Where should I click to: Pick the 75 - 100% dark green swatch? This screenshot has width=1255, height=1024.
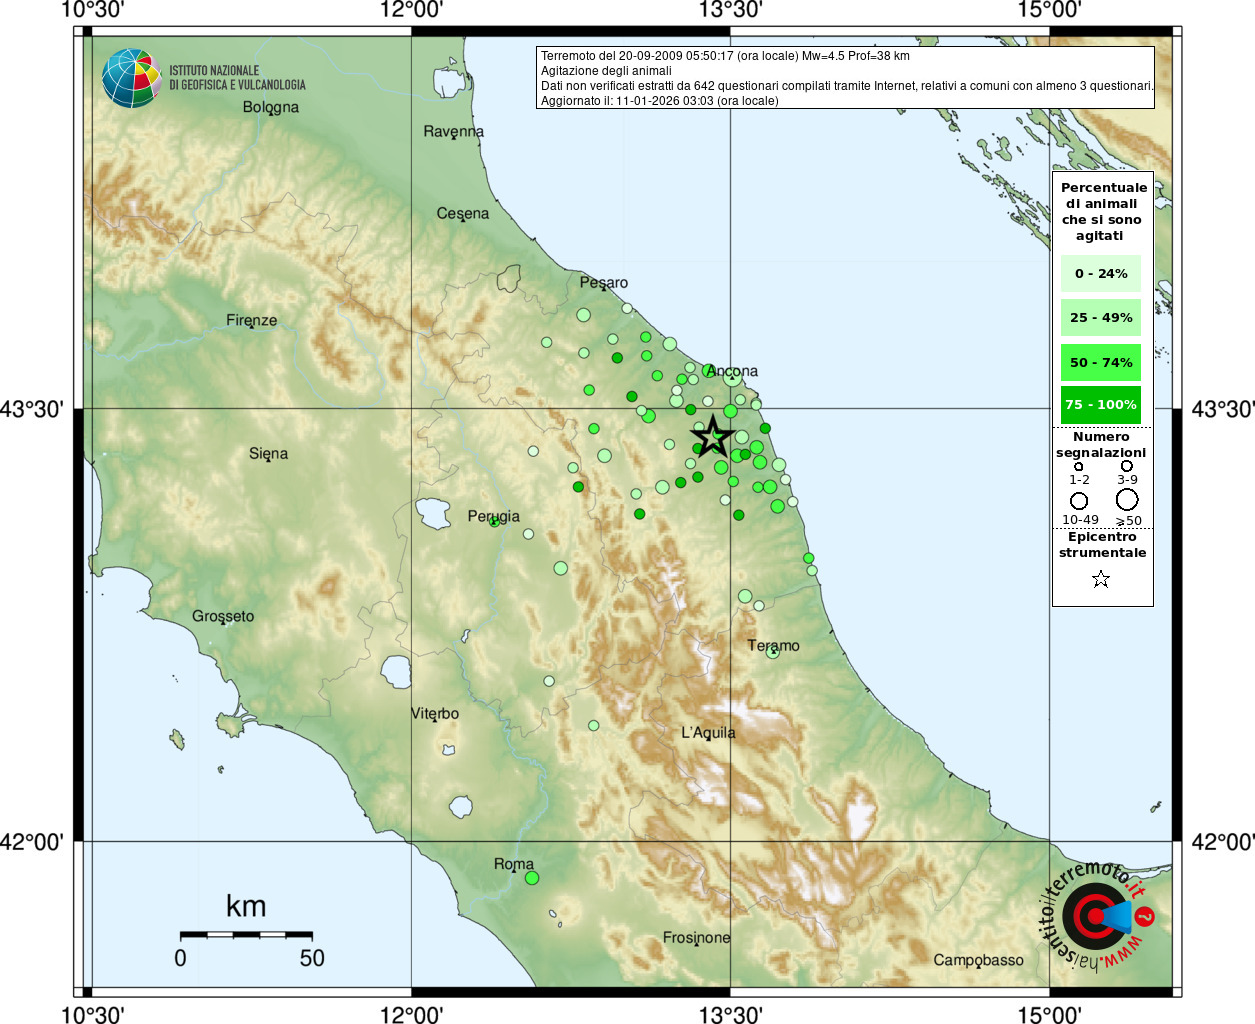1101,405
